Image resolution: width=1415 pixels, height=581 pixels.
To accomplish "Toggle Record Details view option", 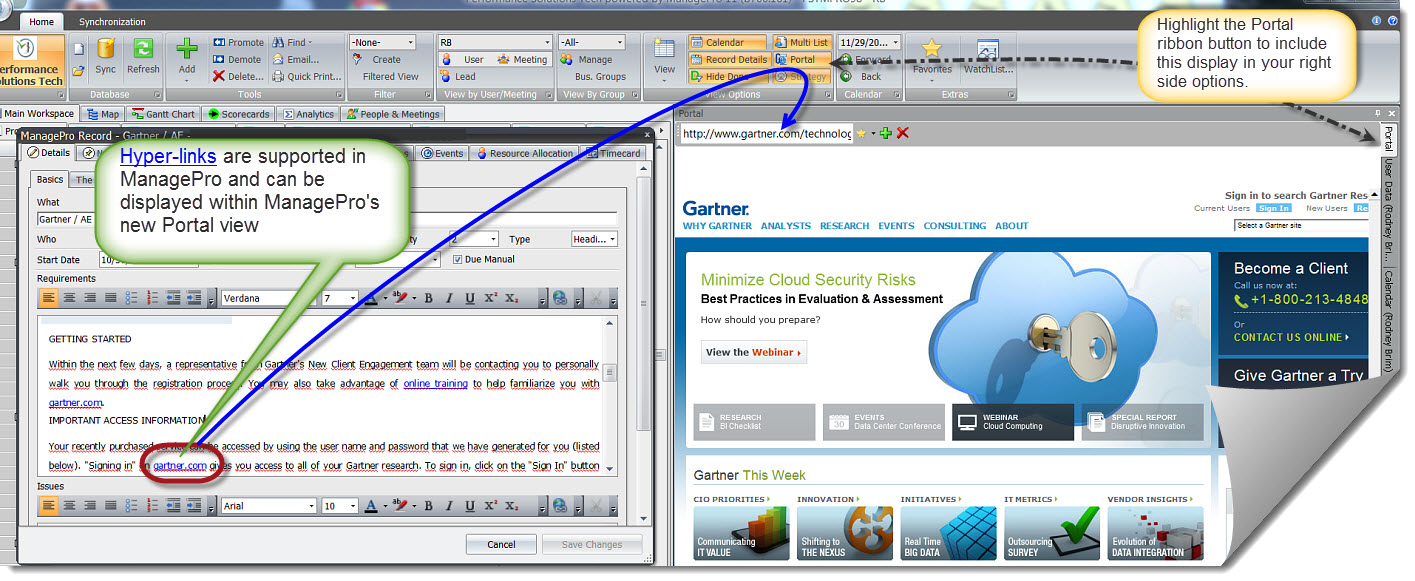I will click(x=728, y=59).
